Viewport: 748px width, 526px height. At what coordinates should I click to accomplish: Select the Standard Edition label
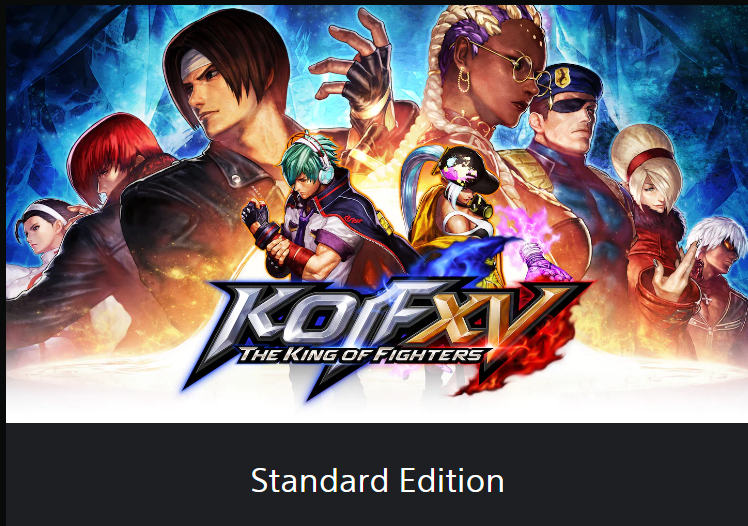[x=377, y=481]
